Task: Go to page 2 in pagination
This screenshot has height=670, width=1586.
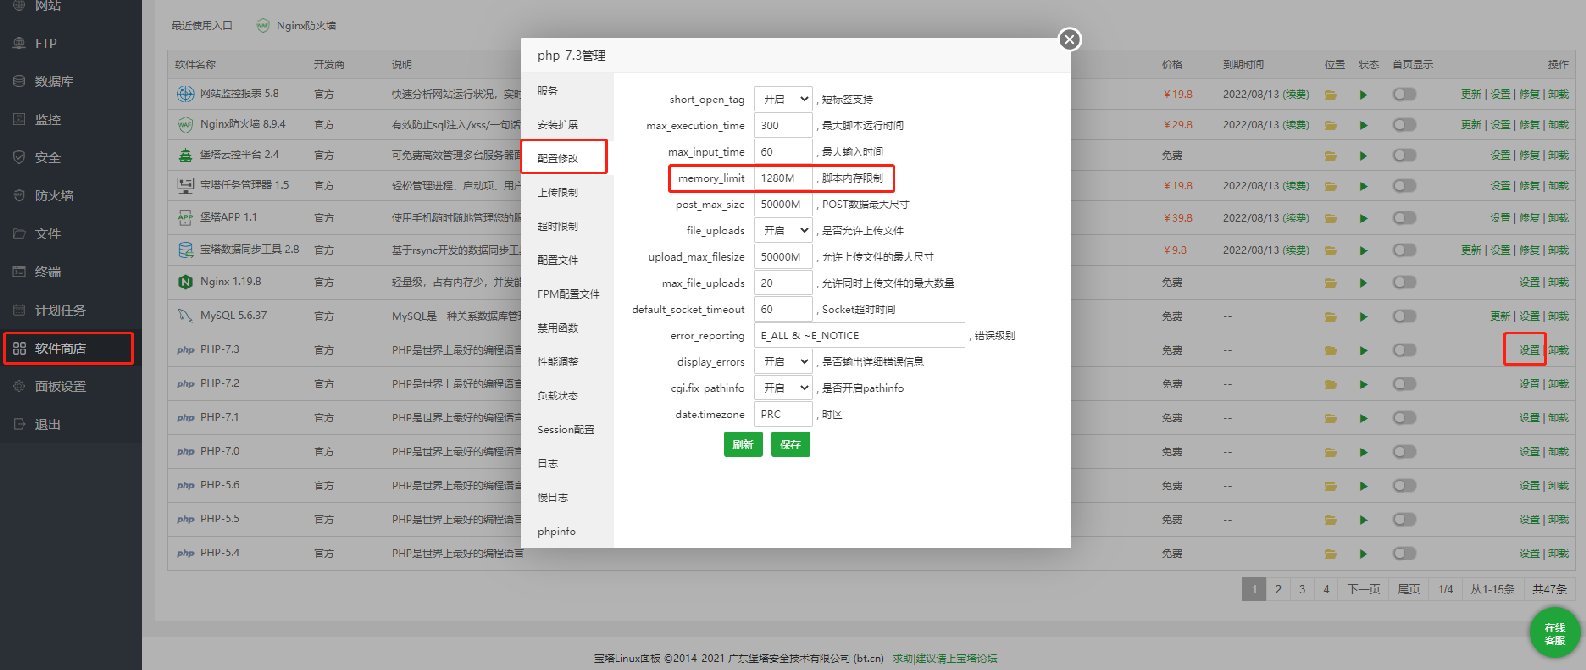Action: (x=1278, y=589)
